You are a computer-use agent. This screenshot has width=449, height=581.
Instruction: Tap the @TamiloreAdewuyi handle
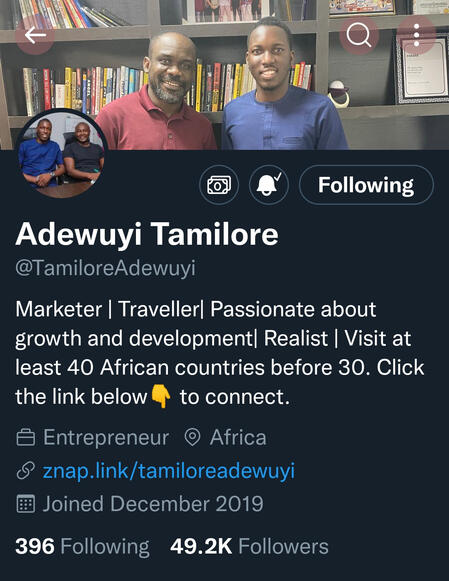[105, 268]
